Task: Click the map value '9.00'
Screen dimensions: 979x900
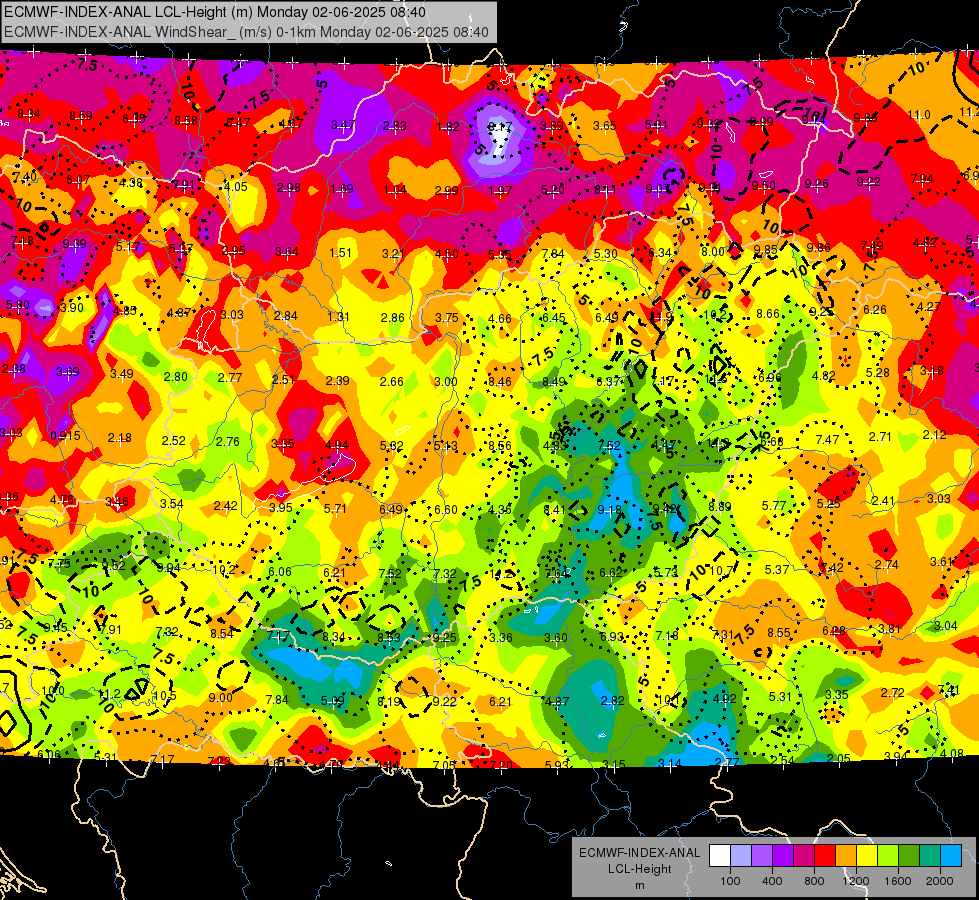Action: tap(220, 698)
